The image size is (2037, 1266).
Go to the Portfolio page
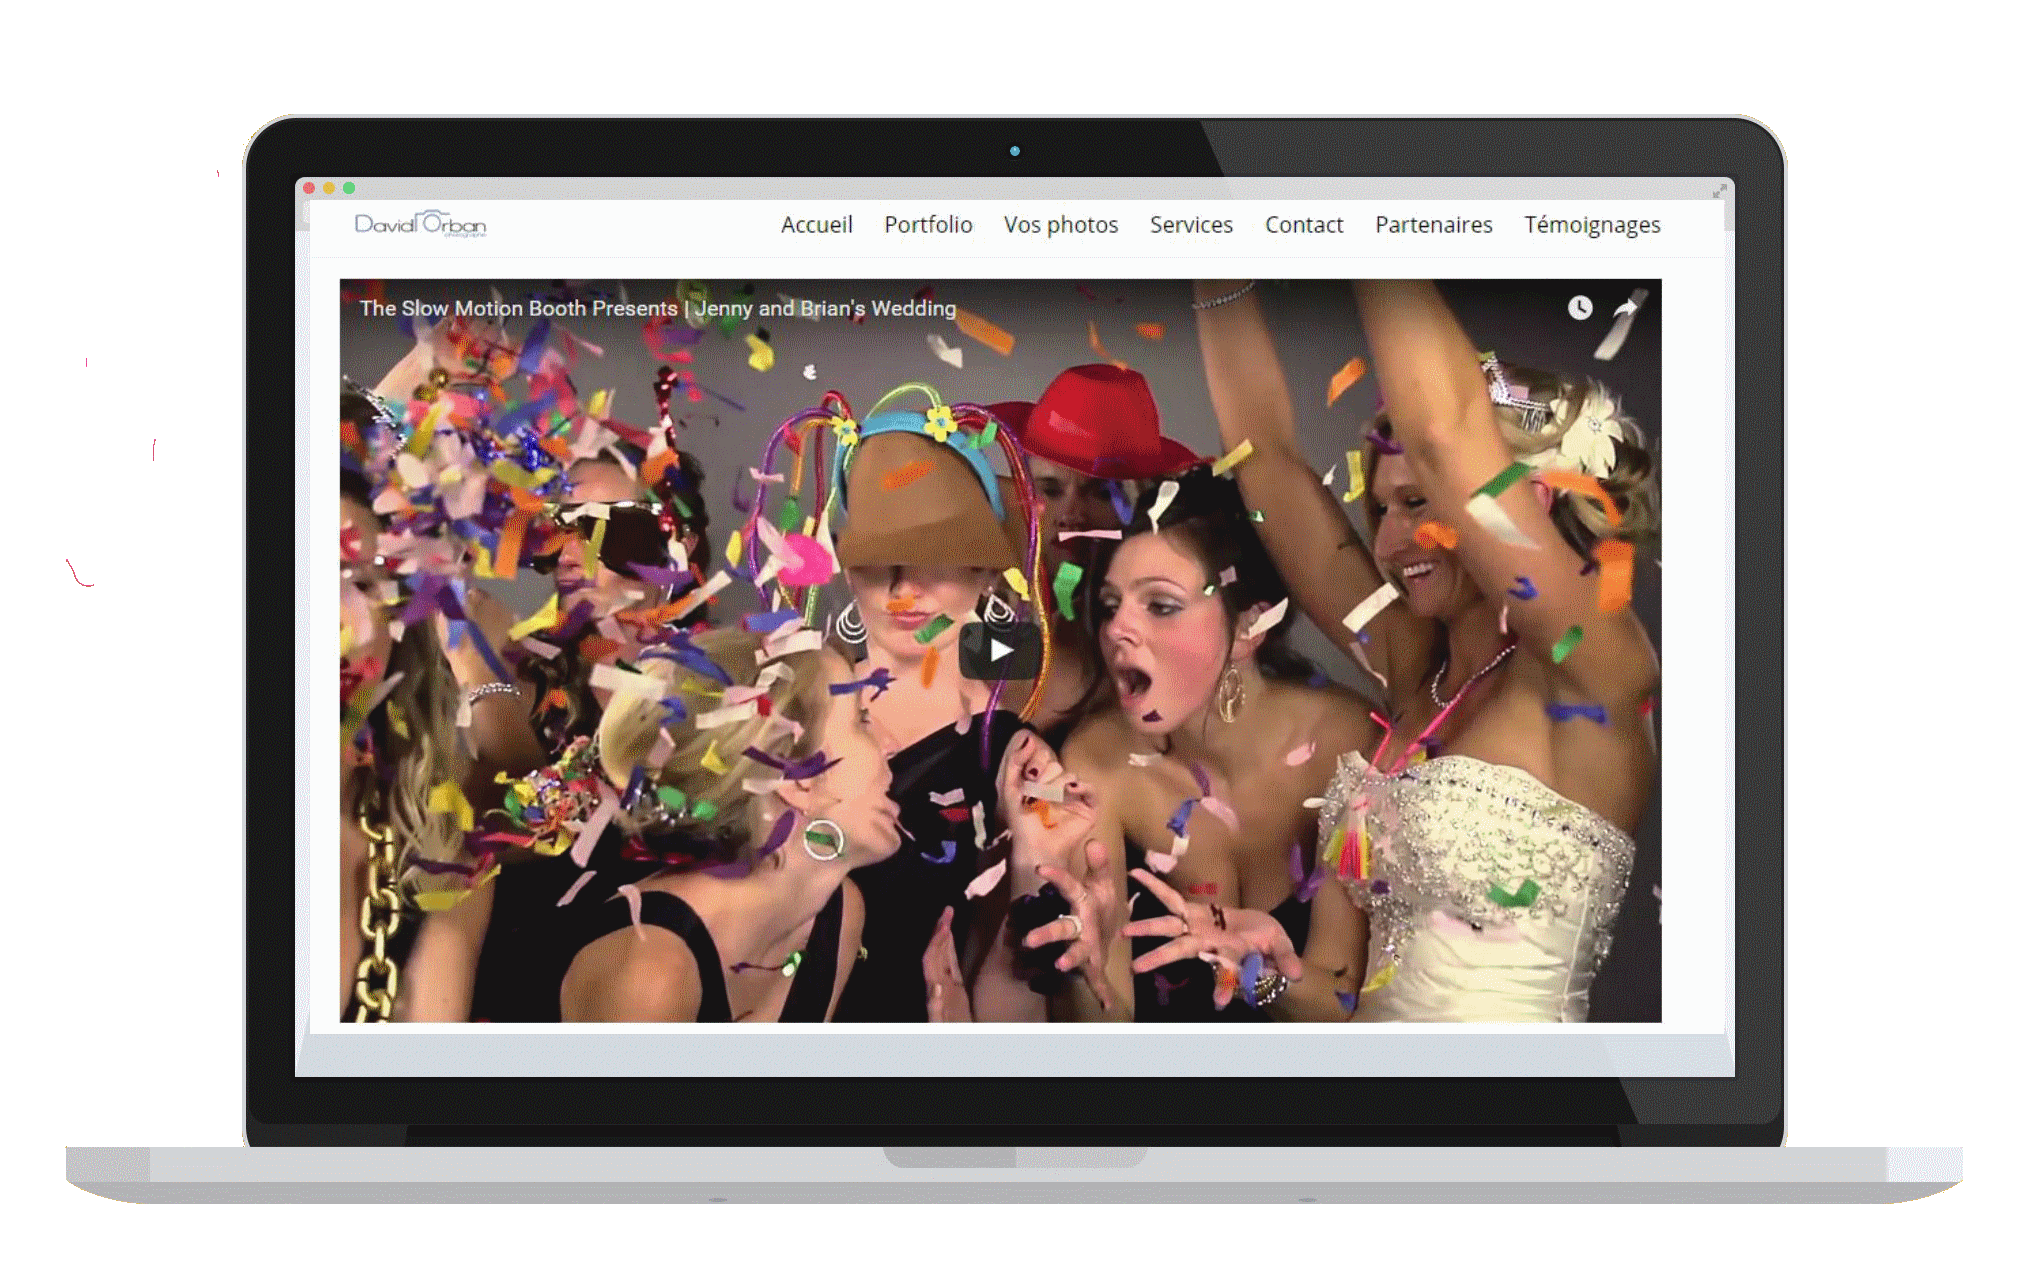click(928, 225)
